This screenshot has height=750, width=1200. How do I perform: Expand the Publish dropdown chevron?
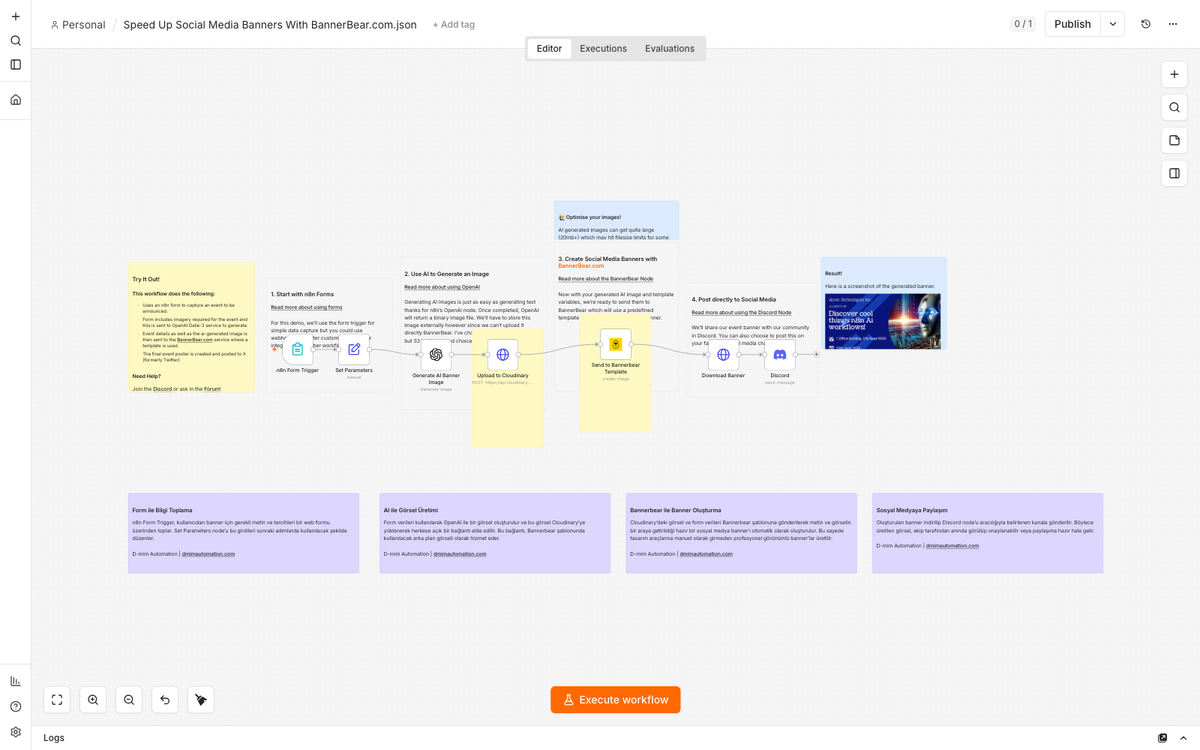[1113, 24]
